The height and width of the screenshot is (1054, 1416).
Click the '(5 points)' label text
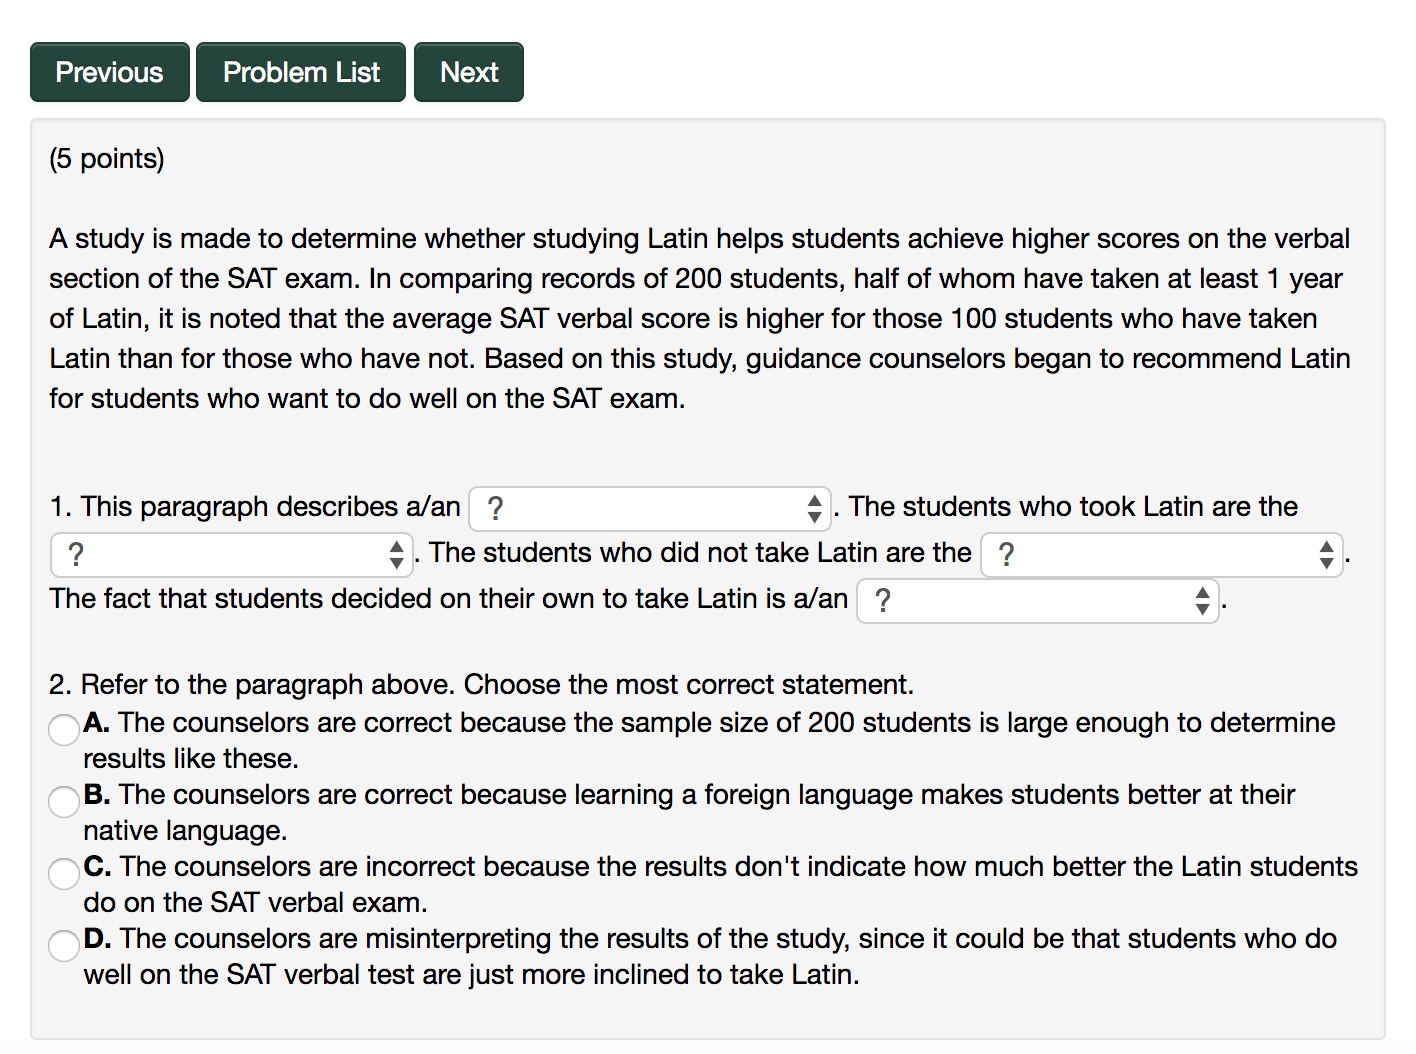pos(107,159)
